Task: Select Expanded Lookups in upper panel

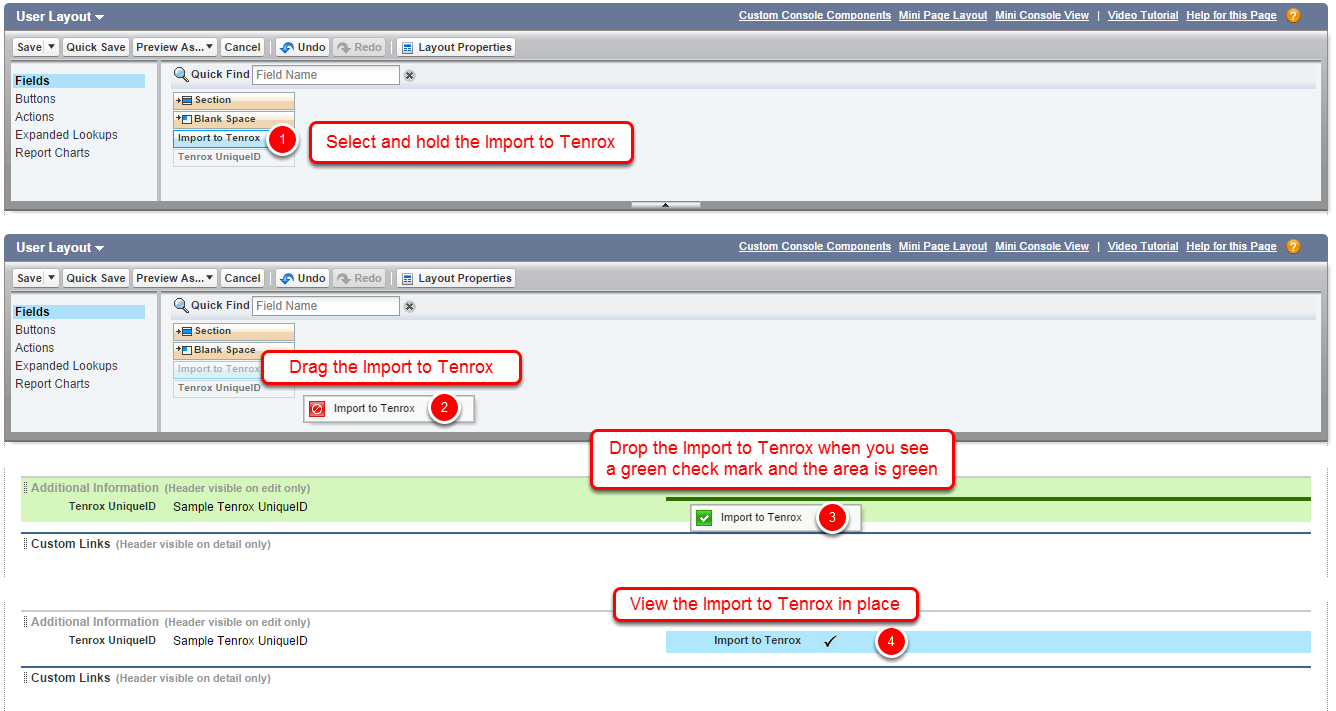Action: (66, 135)
